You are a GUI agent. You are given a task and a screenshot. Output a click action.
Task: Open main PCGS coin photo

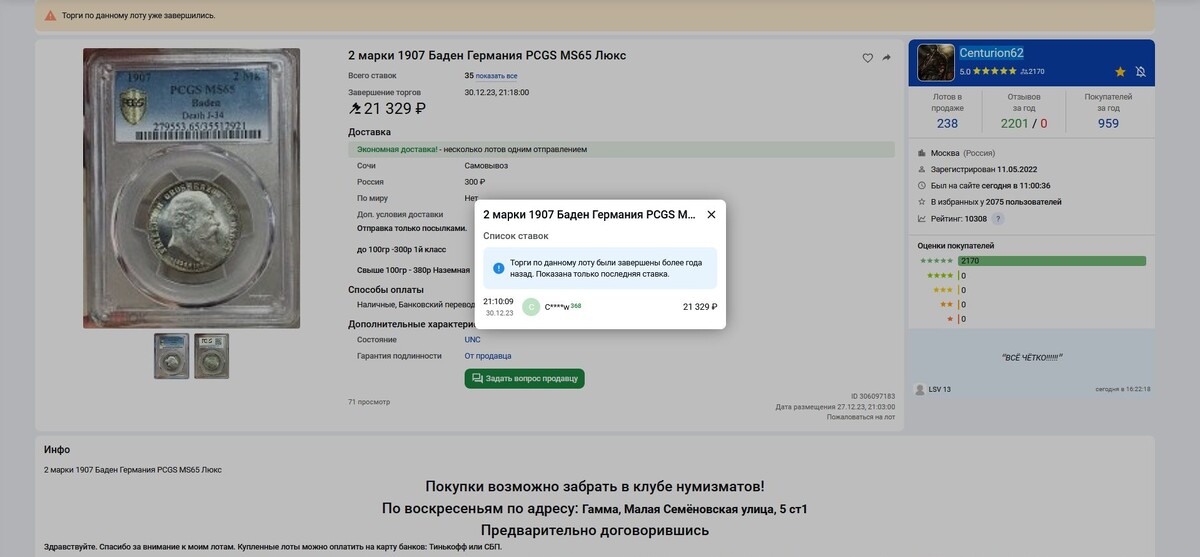(x=191, y=188)
